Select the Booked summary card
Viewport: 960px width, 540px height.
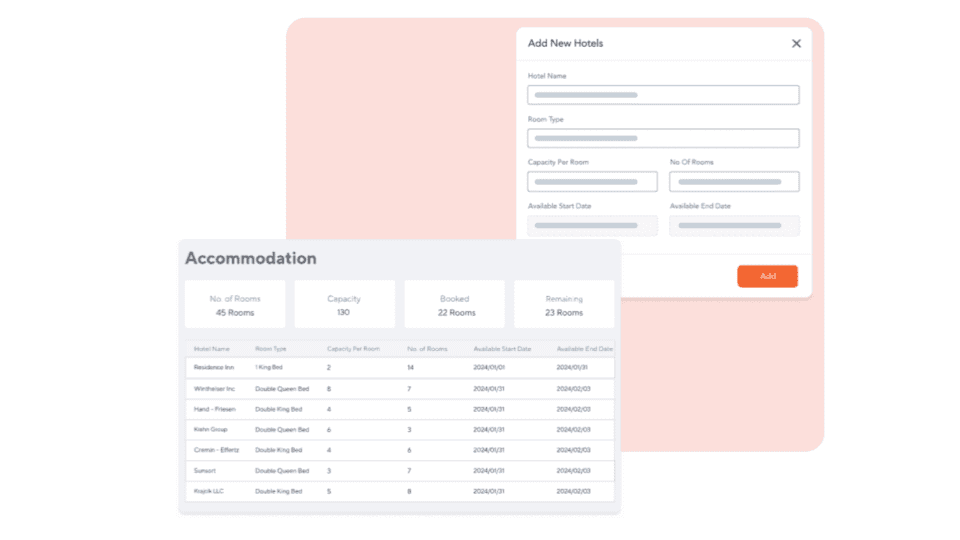(454, 304)
